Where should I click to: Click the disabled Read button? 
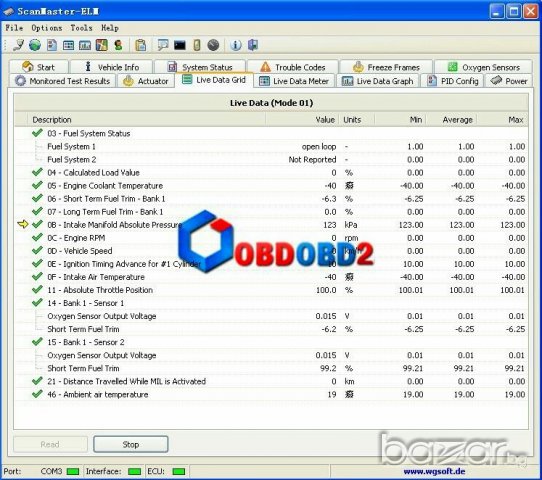tap(50, 444)
